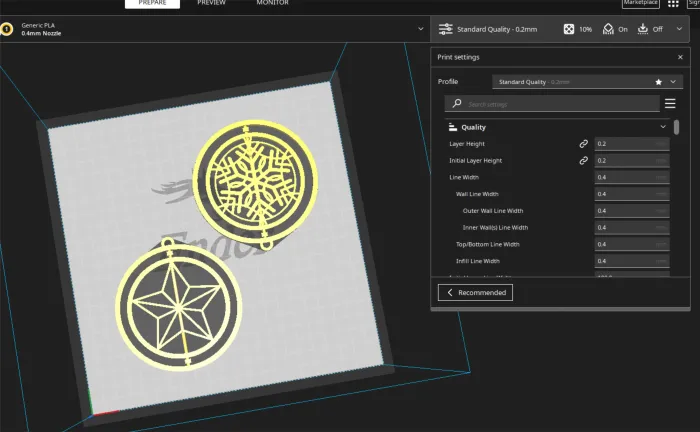Collapse the Quality settings section
700x432 pixels.
coord(663,127)
